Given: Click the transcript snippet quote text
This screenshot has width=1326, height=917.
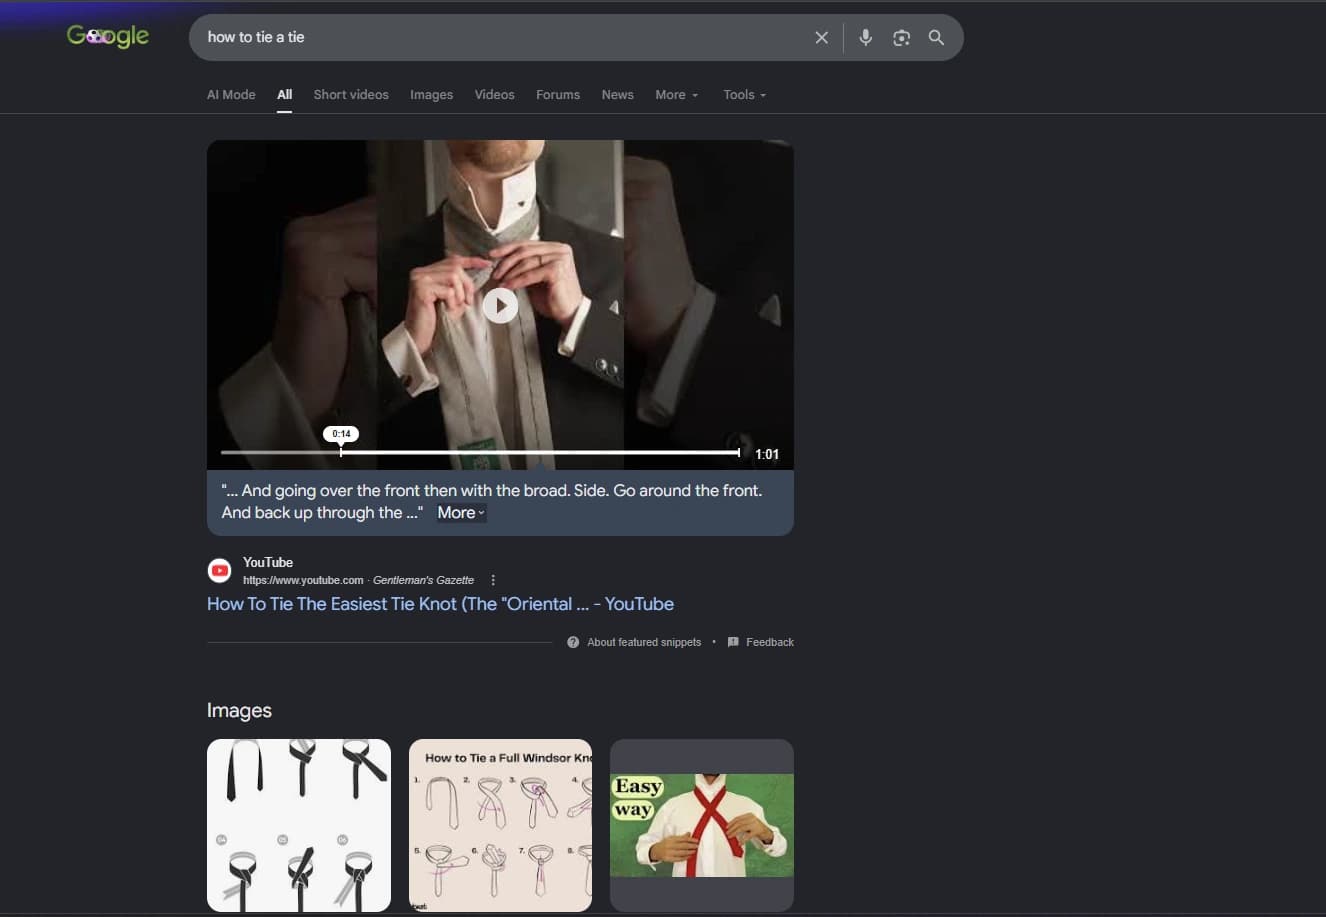Looking at the screenshot, I should [x=491, y=501].
